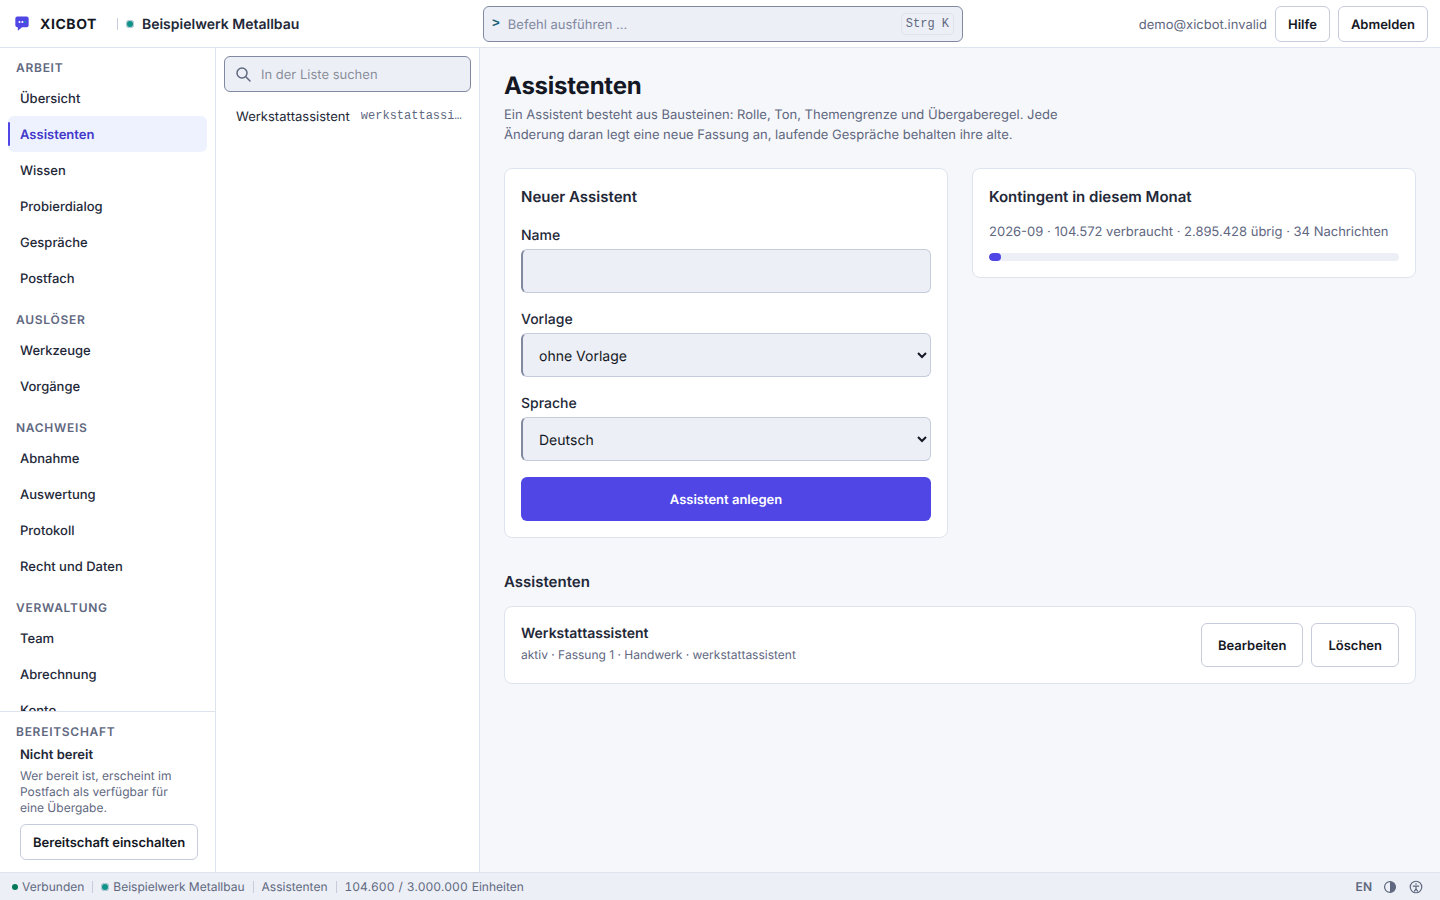Focus the 'In der Liste suchen' search field
Viewport: 1440px width, 900px height.
point(347,74)
